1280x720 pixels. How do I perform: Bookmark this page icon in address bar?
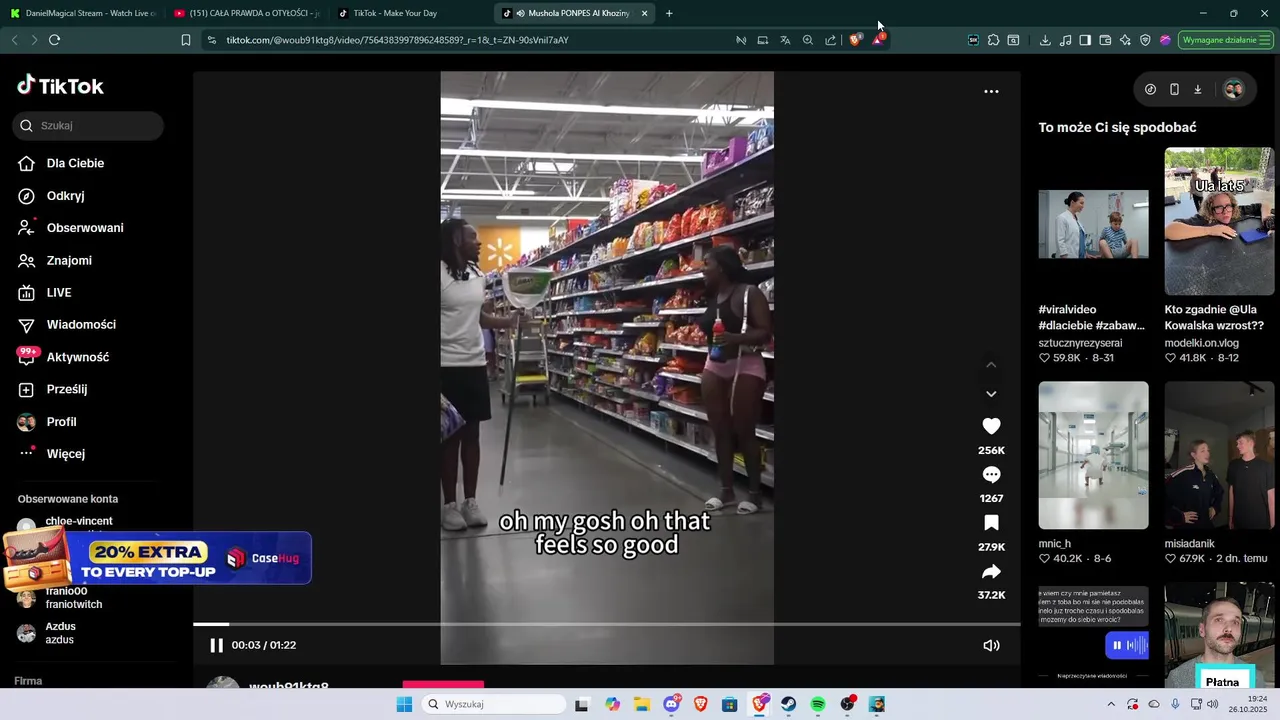pyautogui.click(x=186, y=40)
